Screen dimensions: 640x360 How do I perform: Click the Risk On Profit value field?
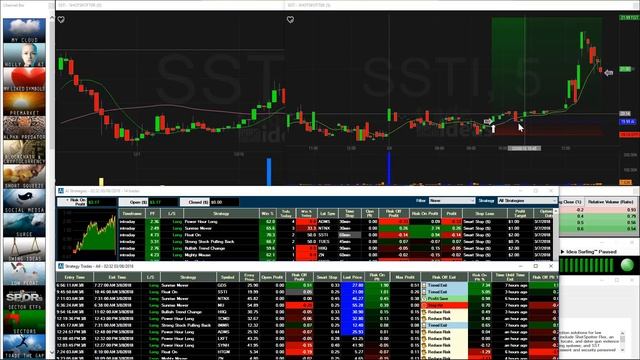[x=102, y=202]
